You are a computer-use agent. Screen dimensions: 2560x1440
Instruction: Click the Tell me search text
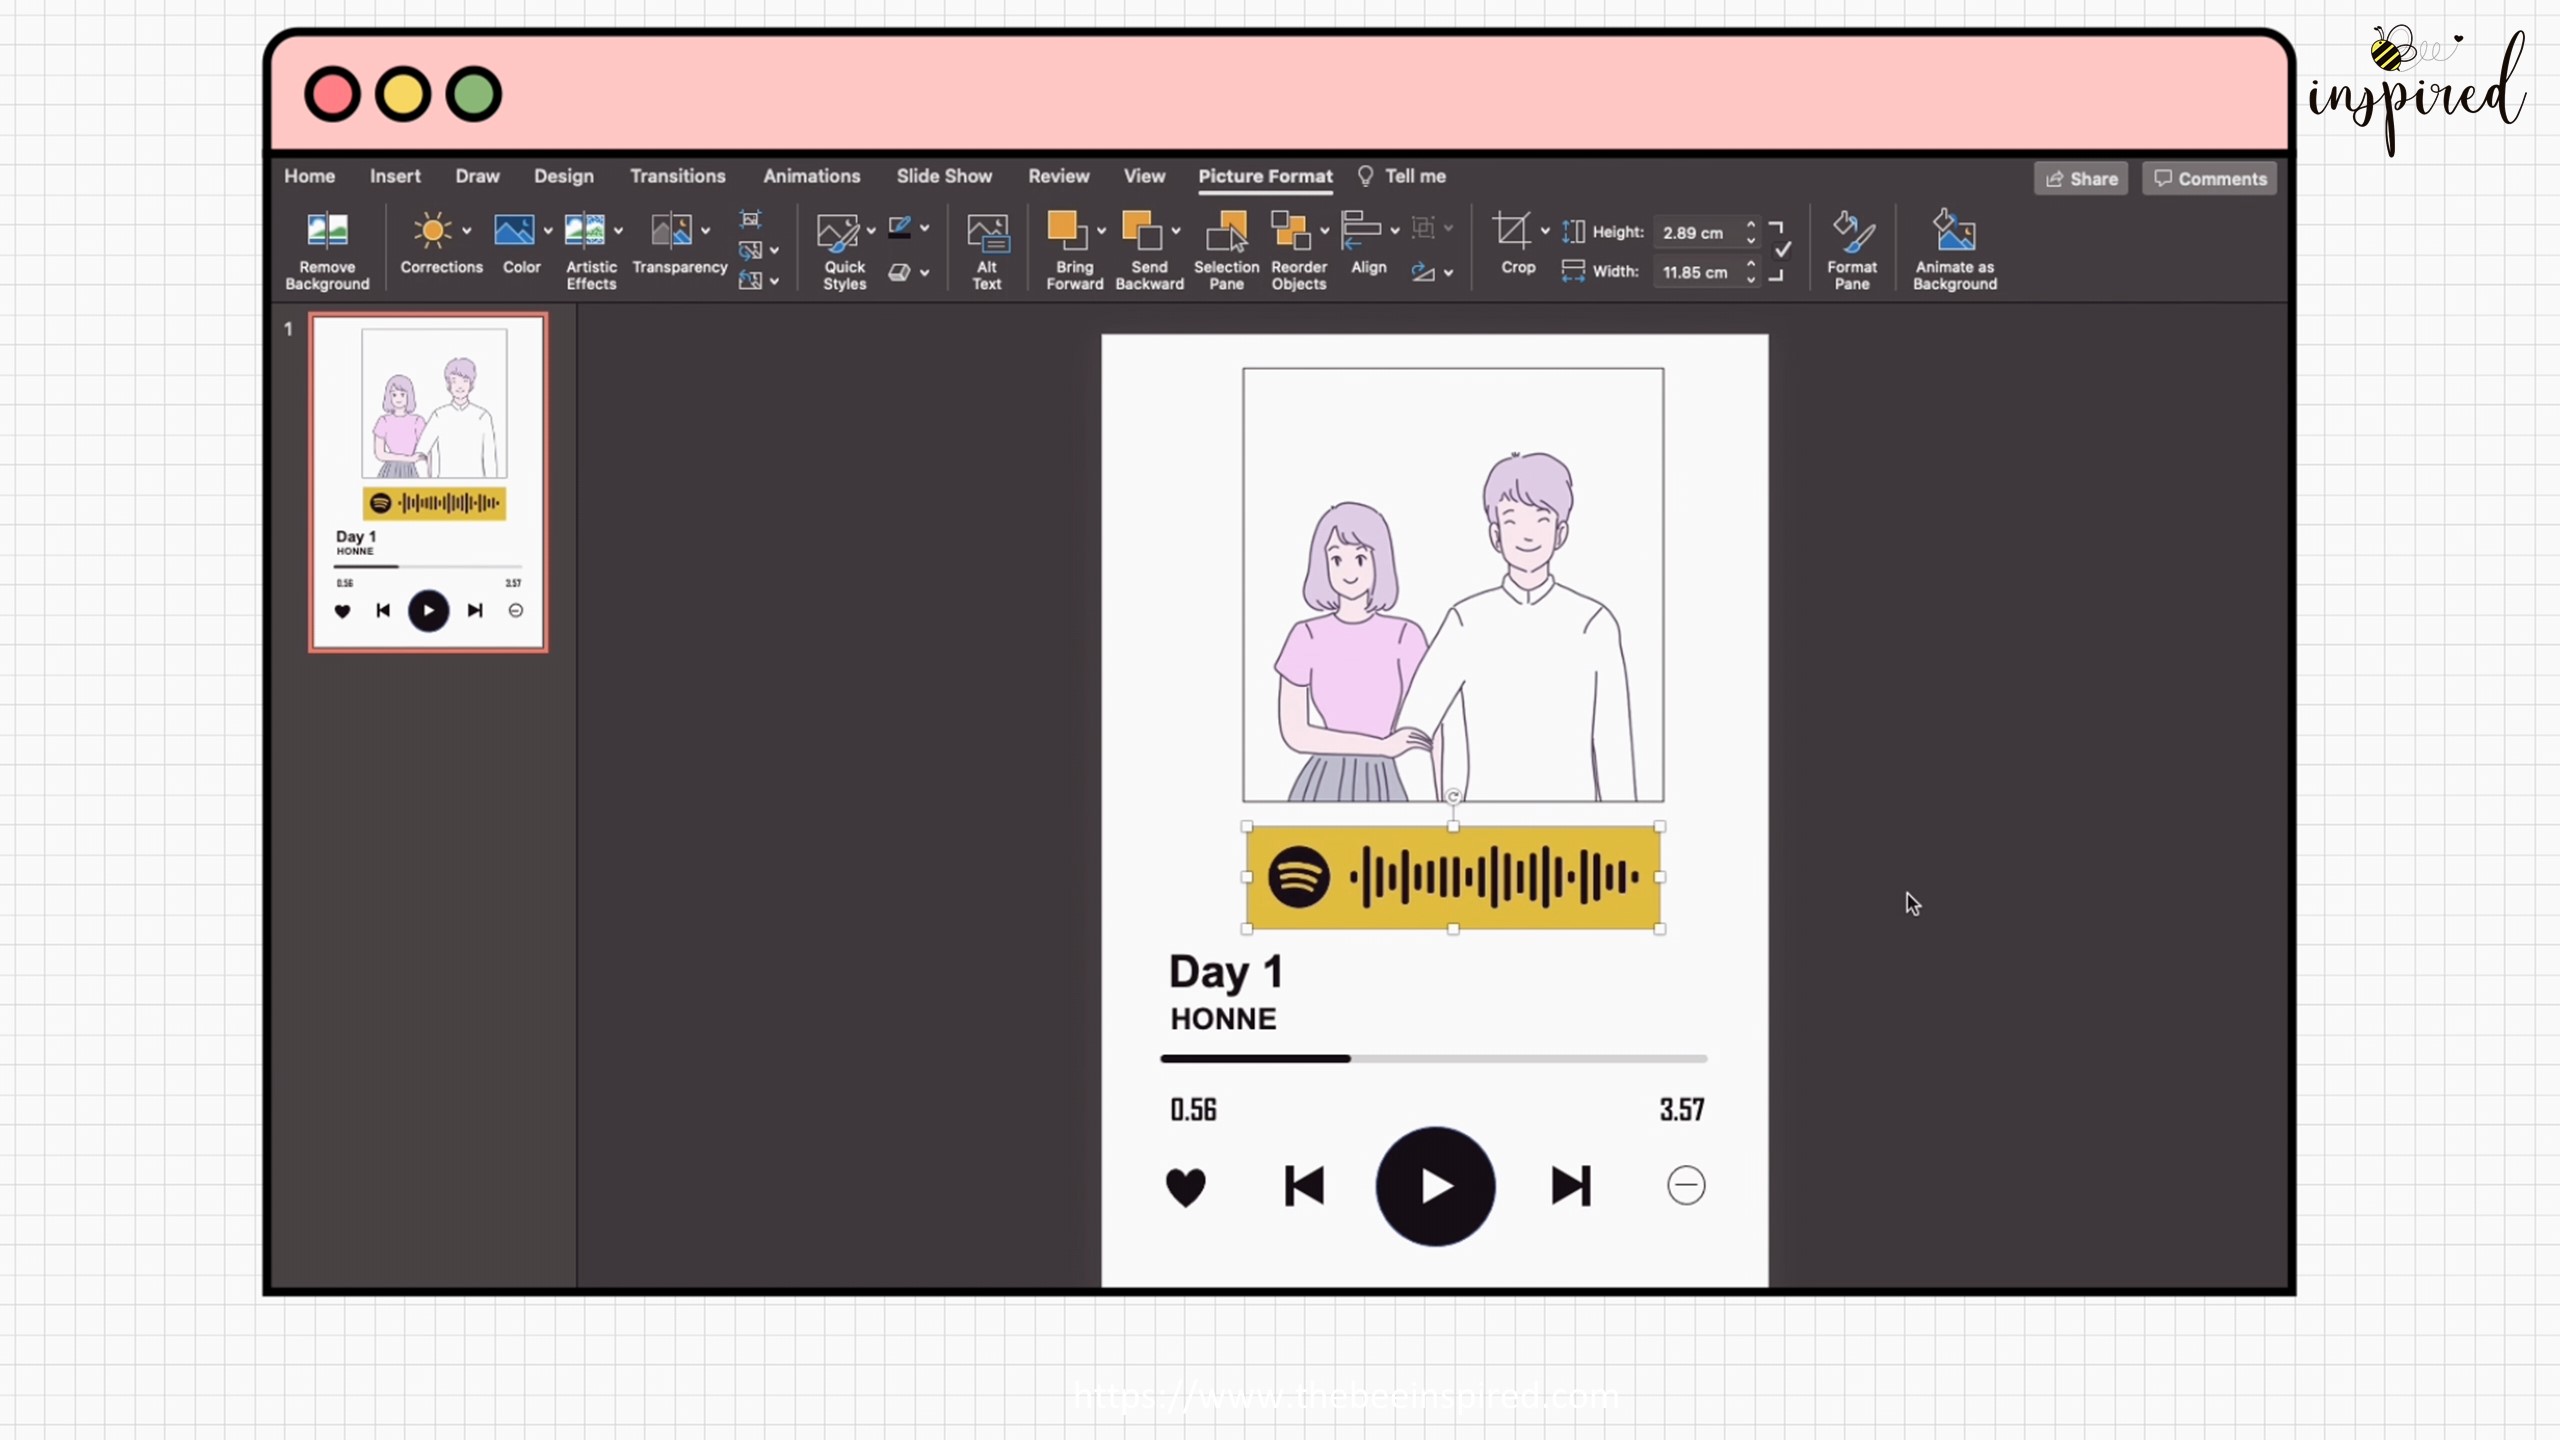[1415, 176]
